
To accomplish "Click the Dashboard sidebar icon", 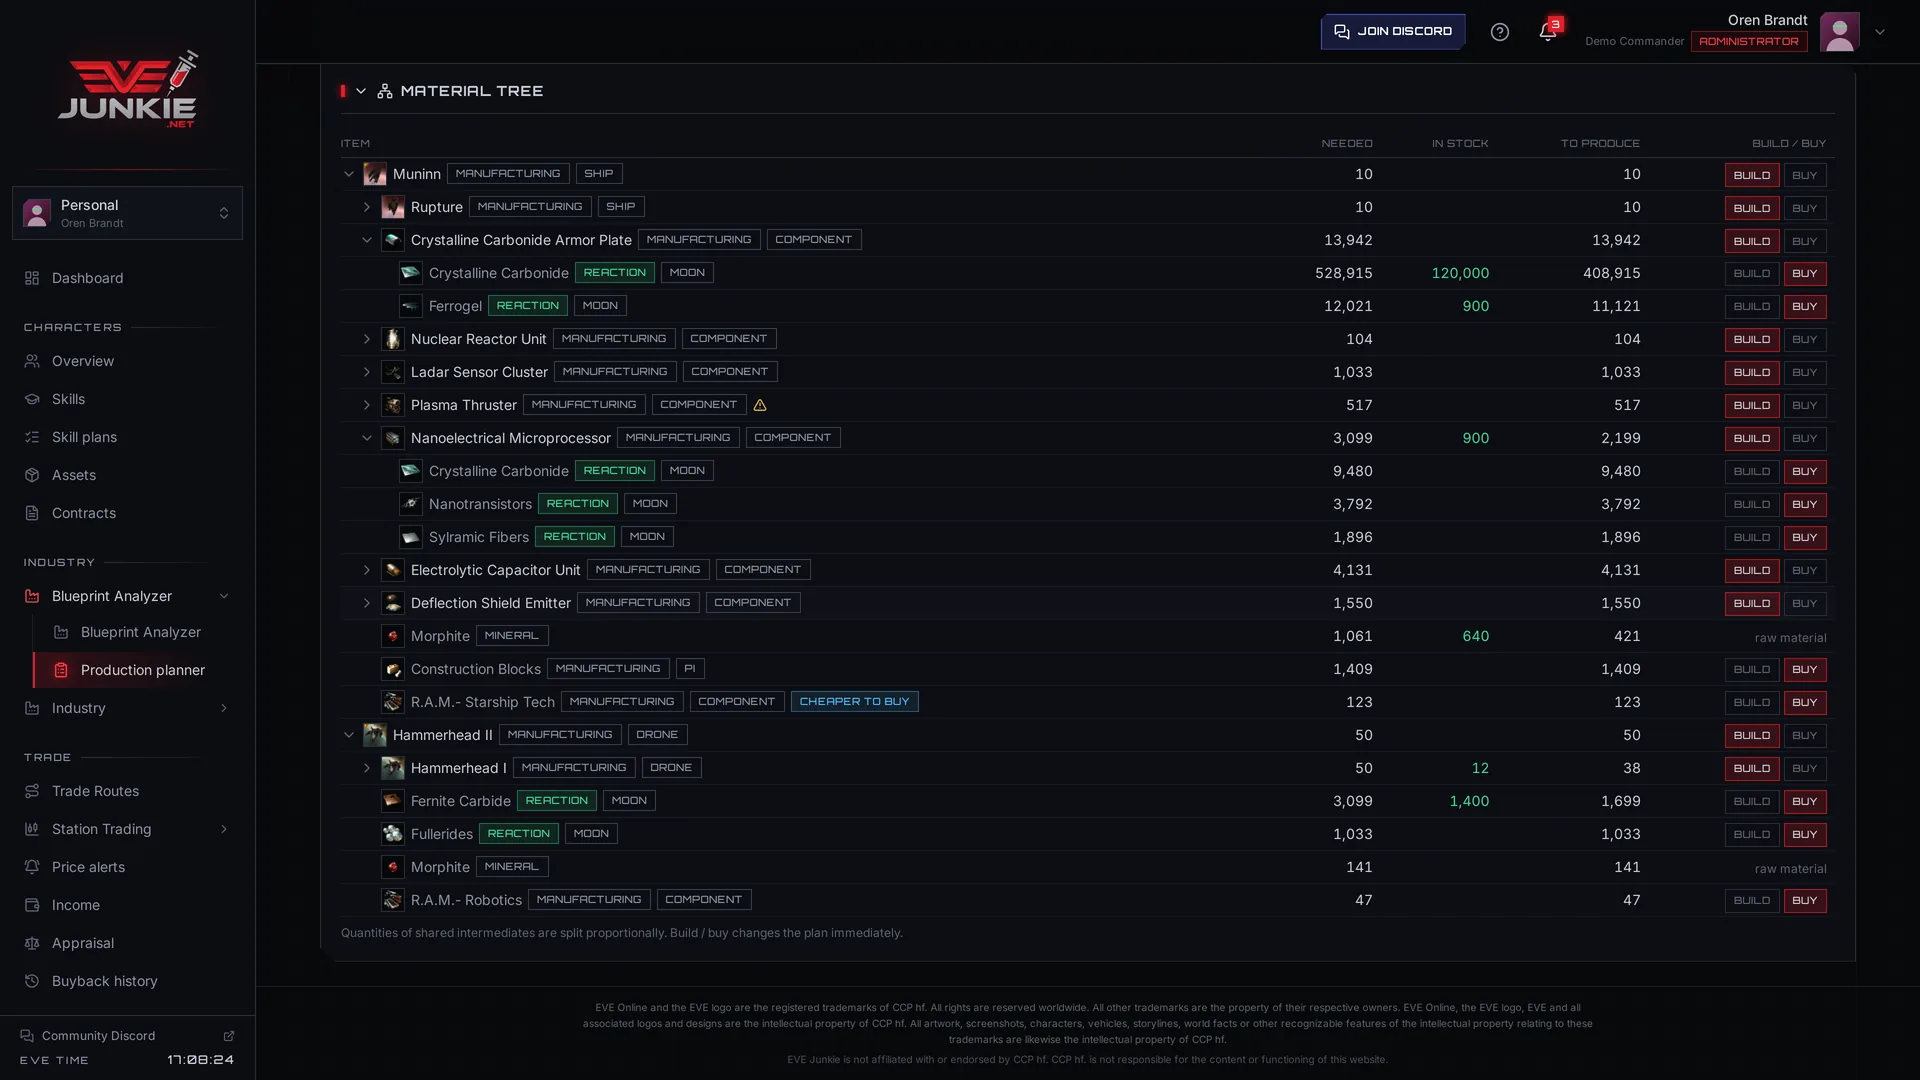I will point(32,278).
